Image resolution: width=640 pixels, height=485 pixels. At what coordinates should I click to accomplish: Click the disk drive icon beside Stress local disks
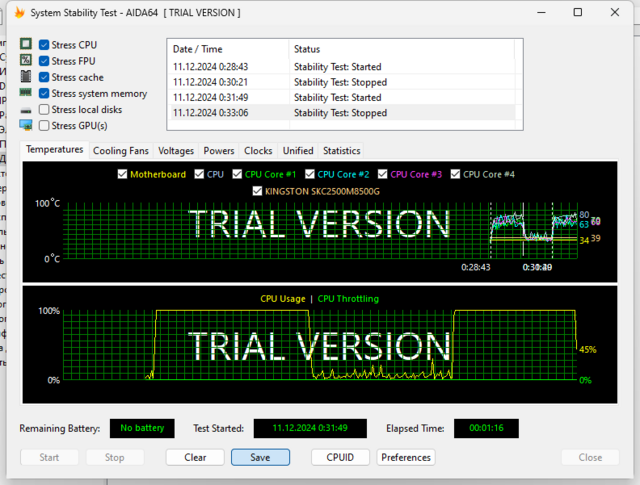pos(26,110)
